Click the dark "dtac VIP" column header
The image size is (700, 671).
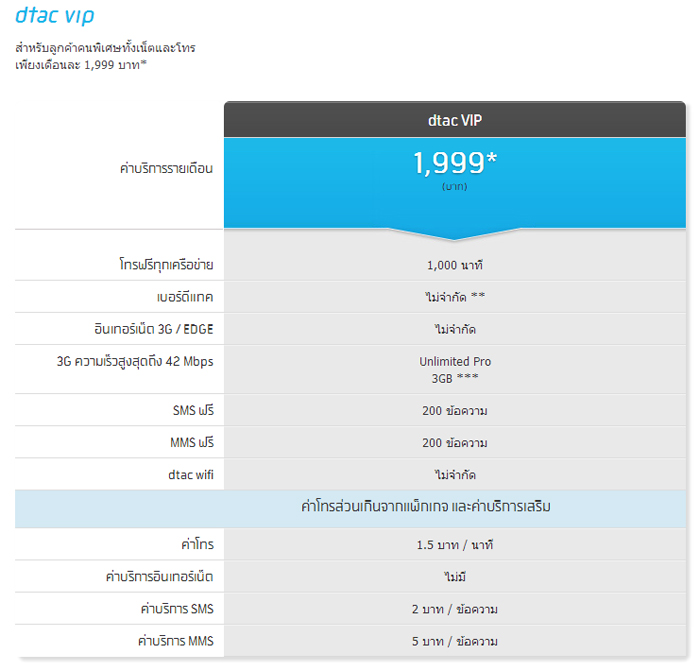(455, 120)
